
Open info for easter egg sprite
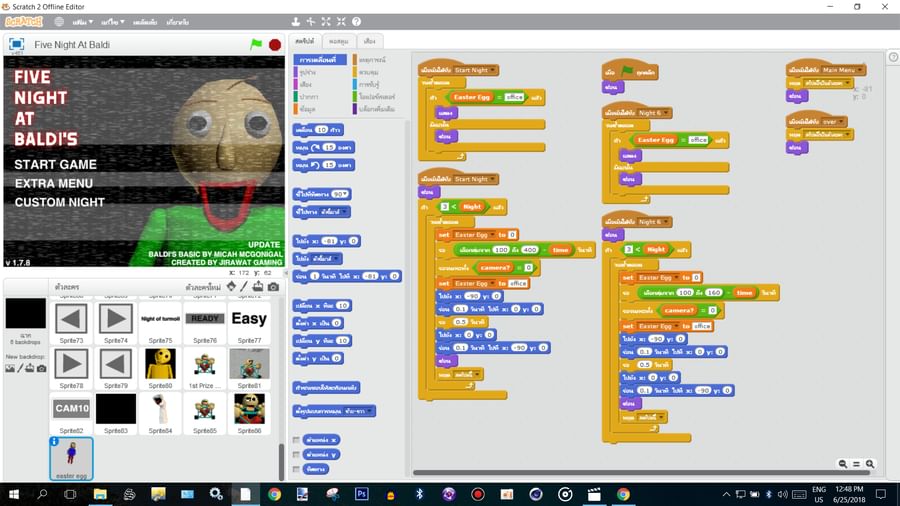[x=54, y=442]
